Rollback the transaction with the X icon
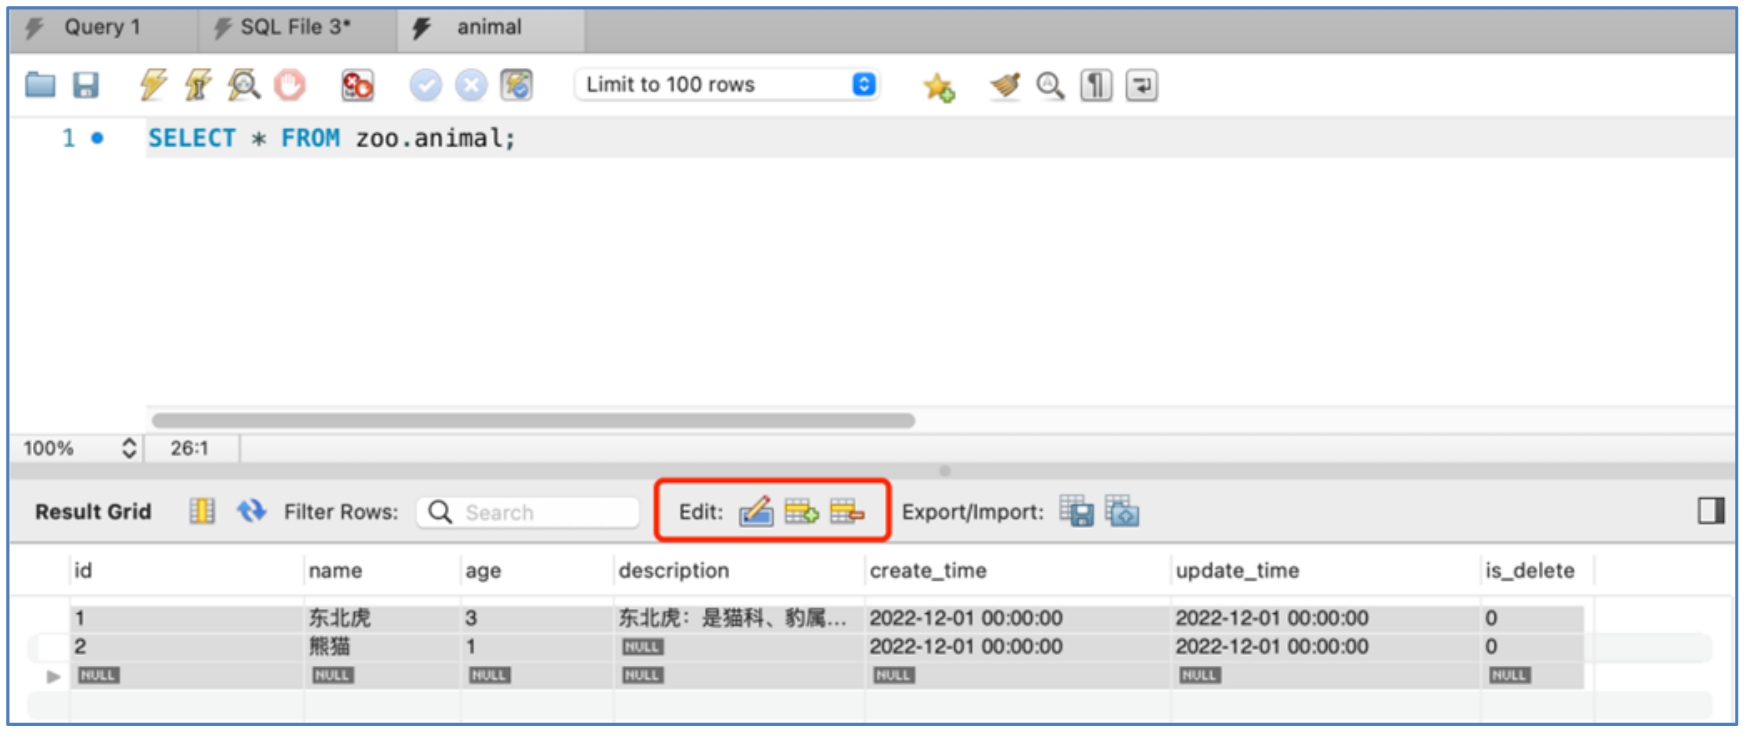The image size is (1748, 742). pos(471,85)
